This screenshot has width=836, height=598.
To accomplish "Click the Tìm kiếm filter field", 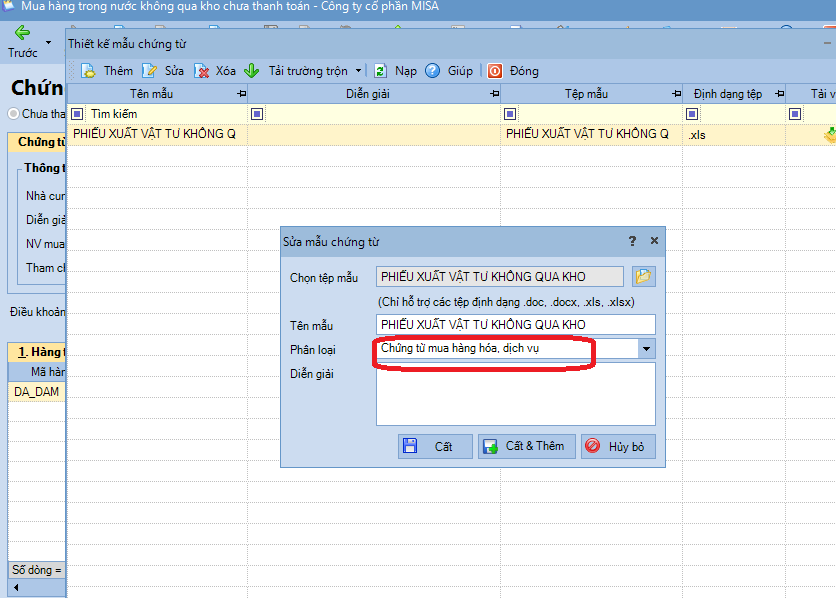I will coord(167,114).
